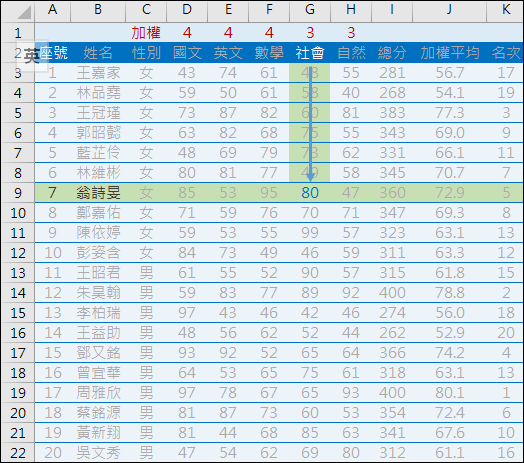524x463 pixels.
Task: Select row 9 header
Action: coord(18,193)
